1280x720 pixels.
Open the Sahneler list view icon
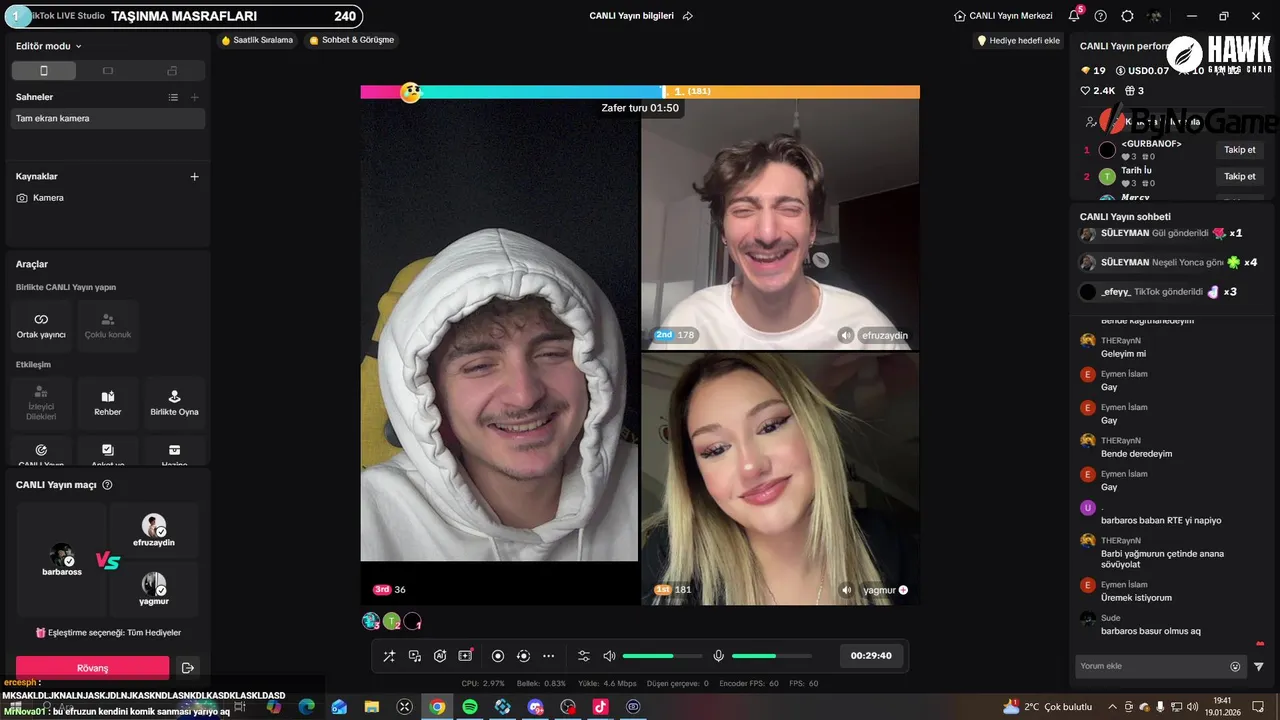[173, 97]
